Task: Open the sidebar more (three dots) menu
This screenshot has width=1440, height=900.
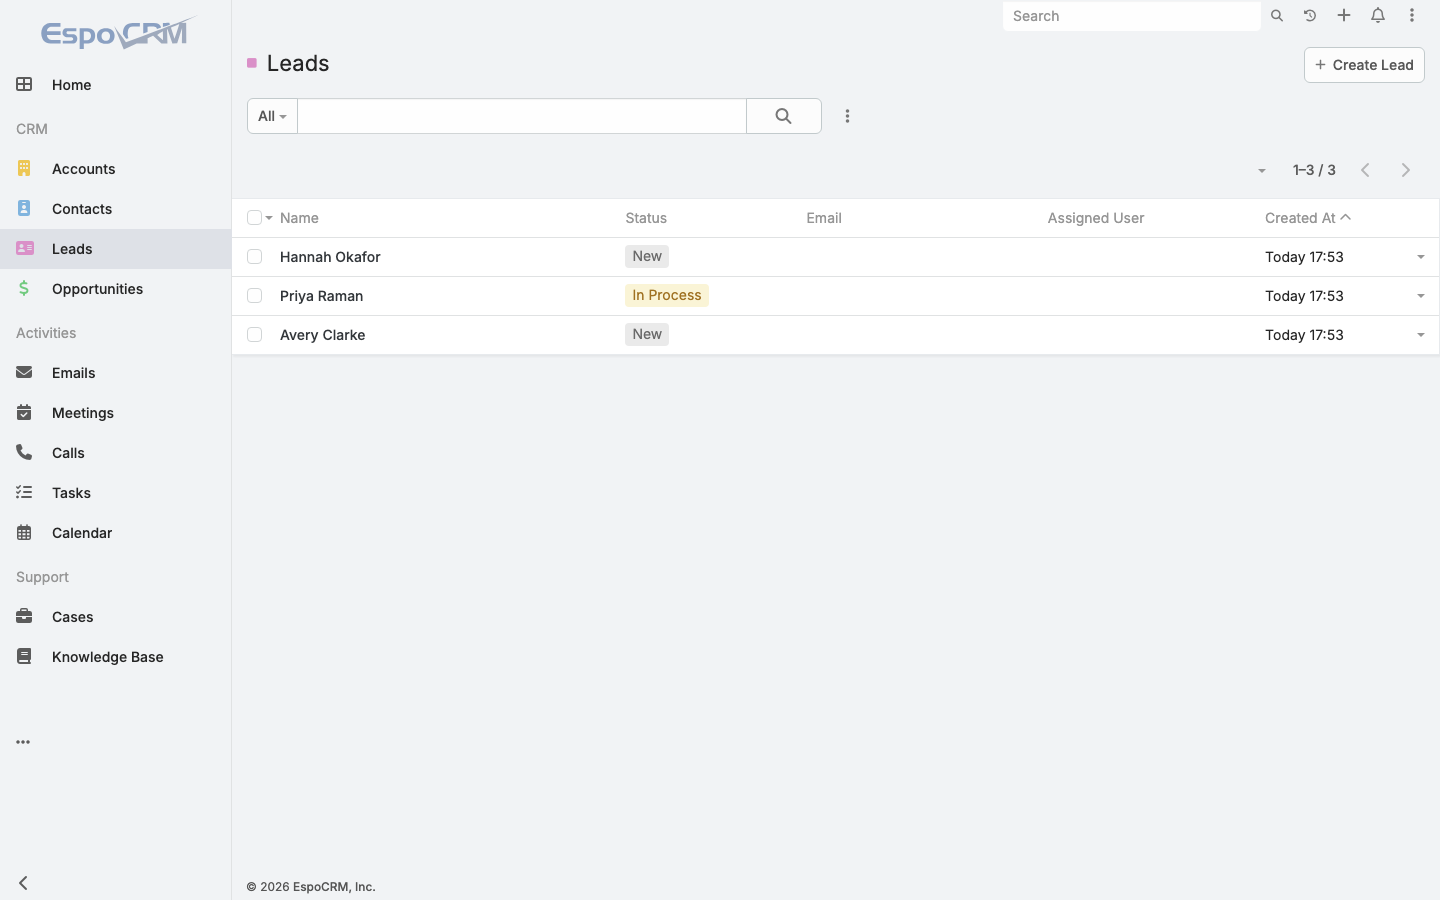Action: click(x=23, y=742)
